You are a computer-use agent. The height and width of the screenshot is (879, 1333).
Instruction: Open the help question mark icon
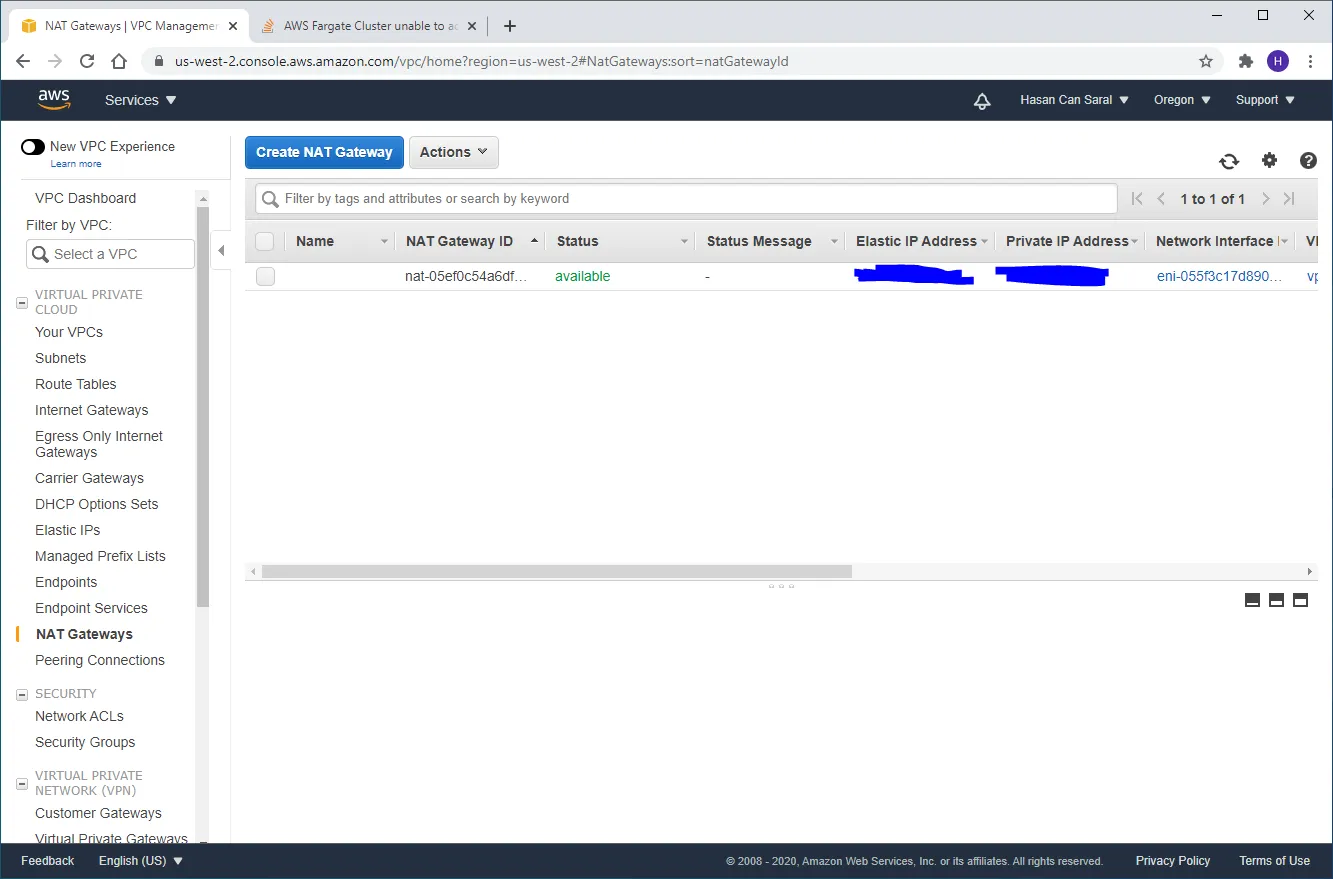coord(1308,160)
